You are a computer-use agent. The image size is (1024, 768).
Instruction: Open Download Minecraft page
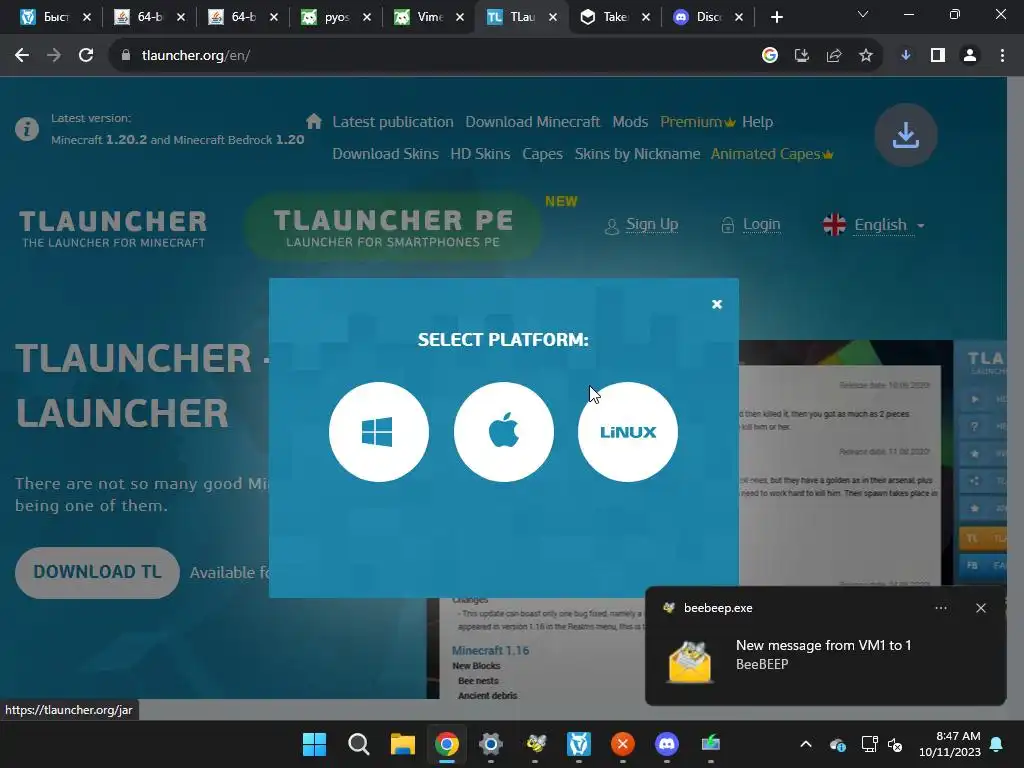coord(532,122)
